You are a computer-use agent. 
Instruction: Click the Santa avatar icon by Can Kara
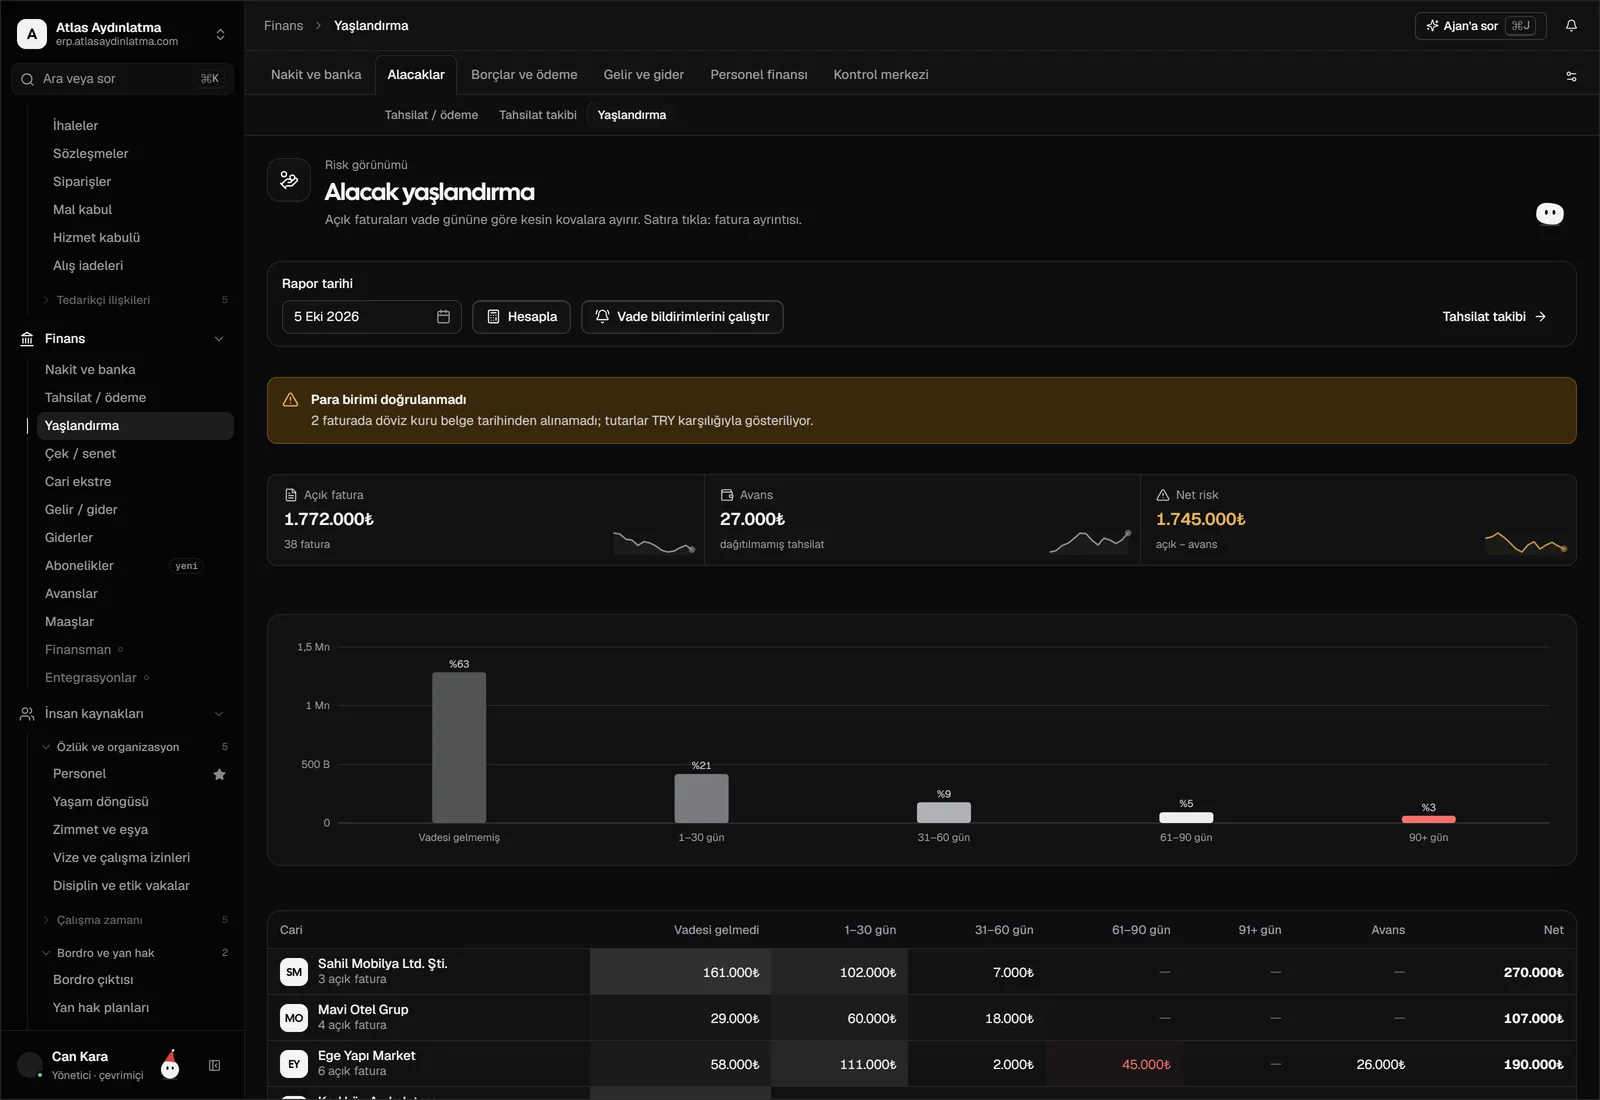coord(170,1064)
